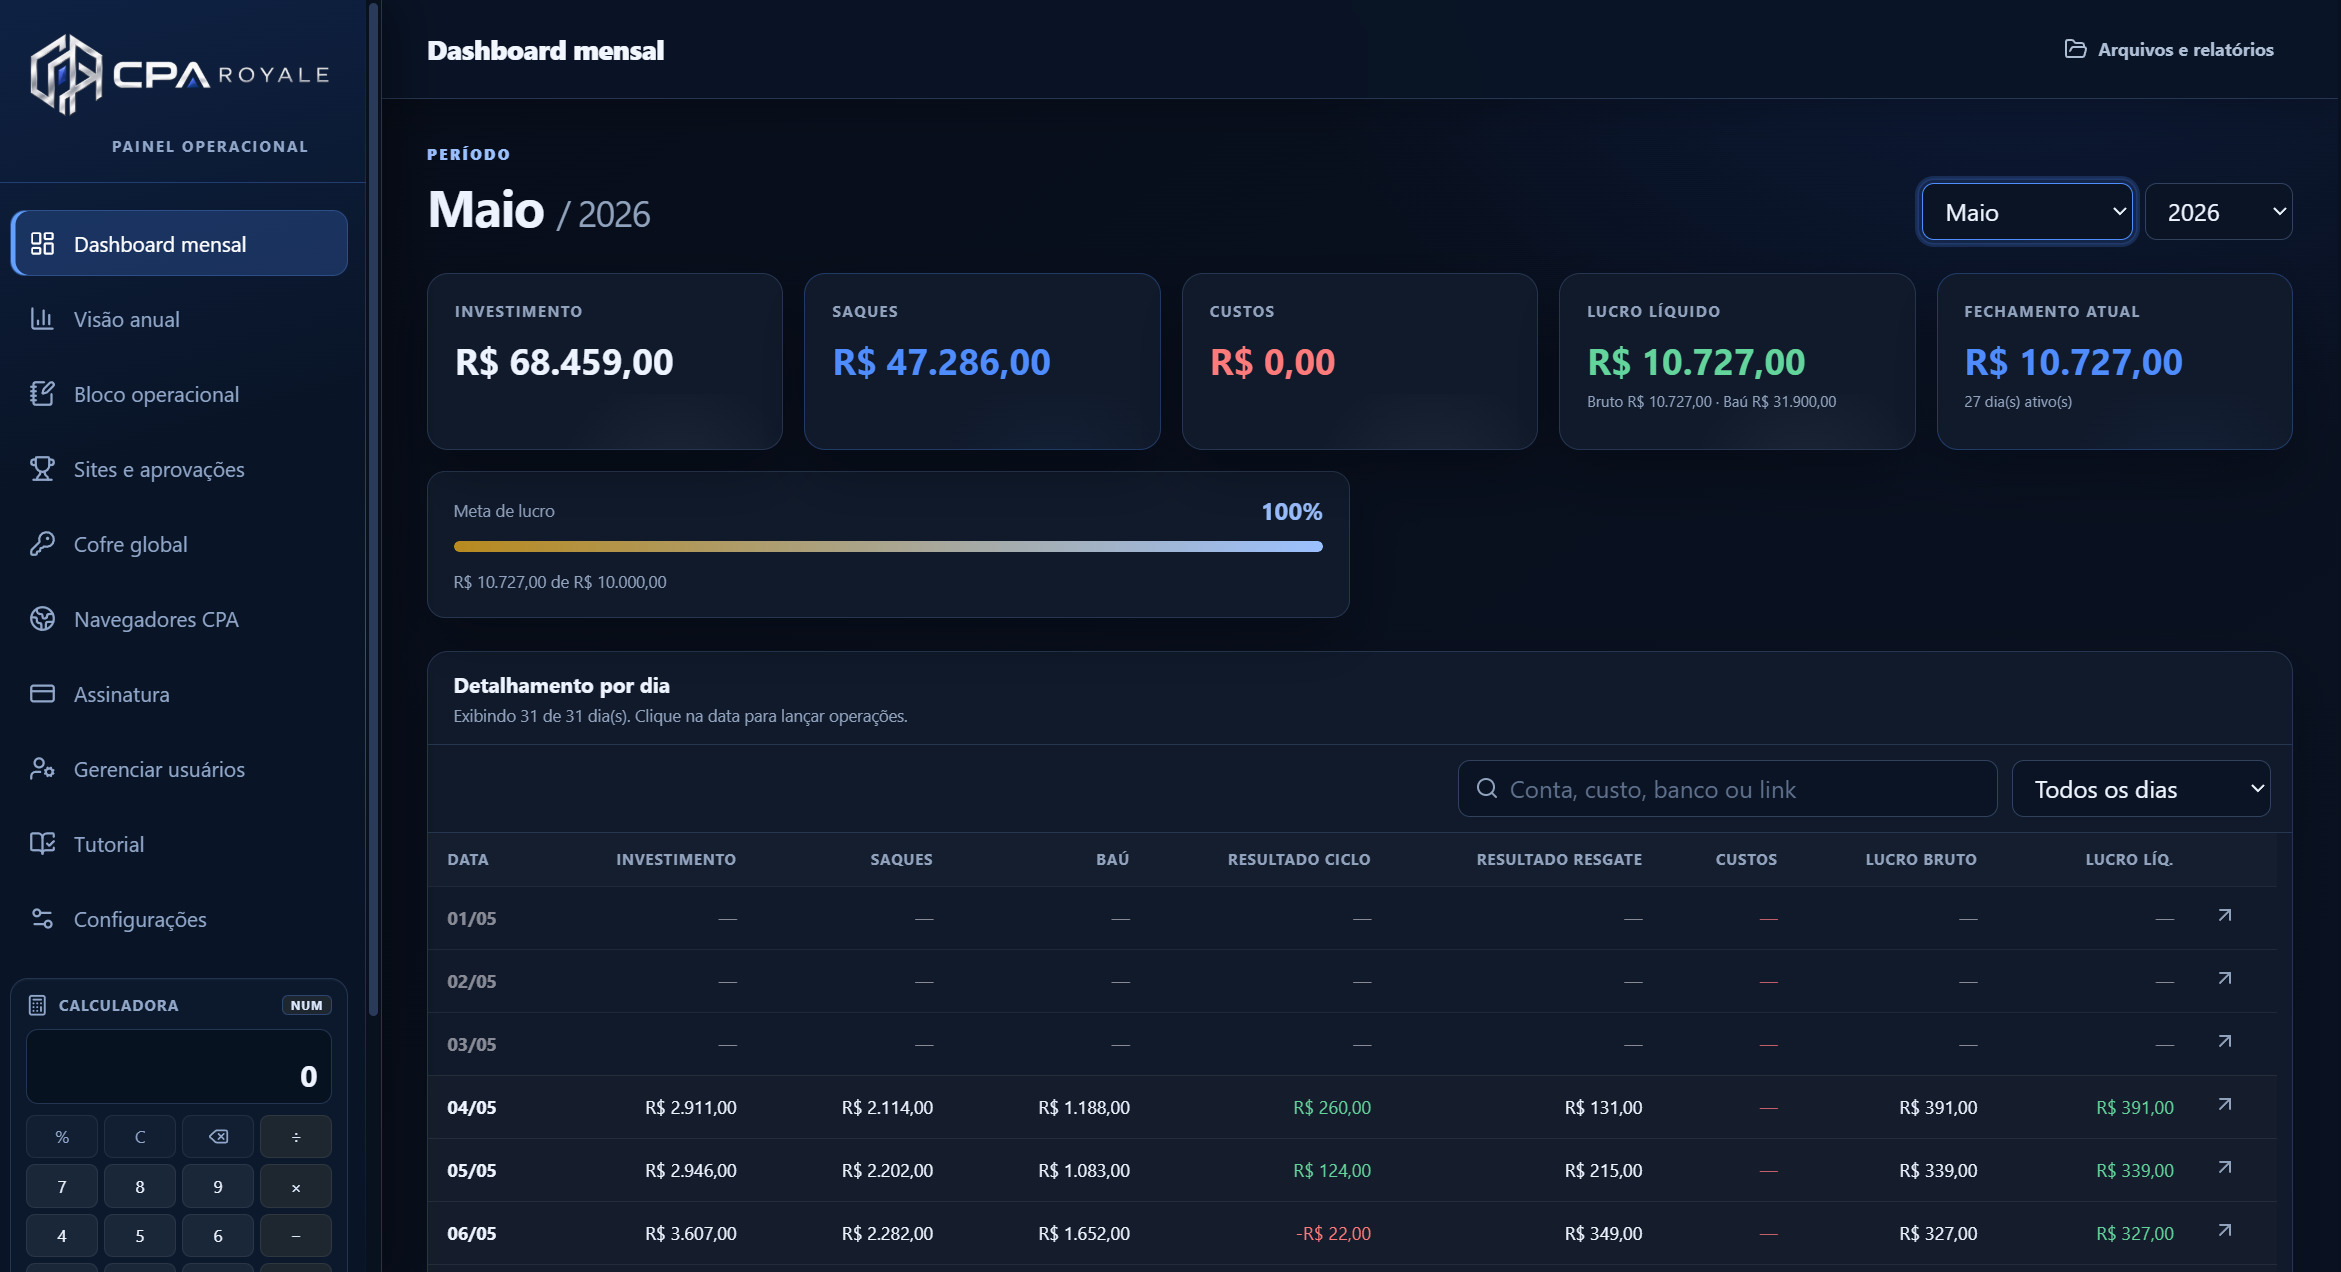Open Cofre global page
This screenshot has height=1272, width=2341.
(180, 544)
